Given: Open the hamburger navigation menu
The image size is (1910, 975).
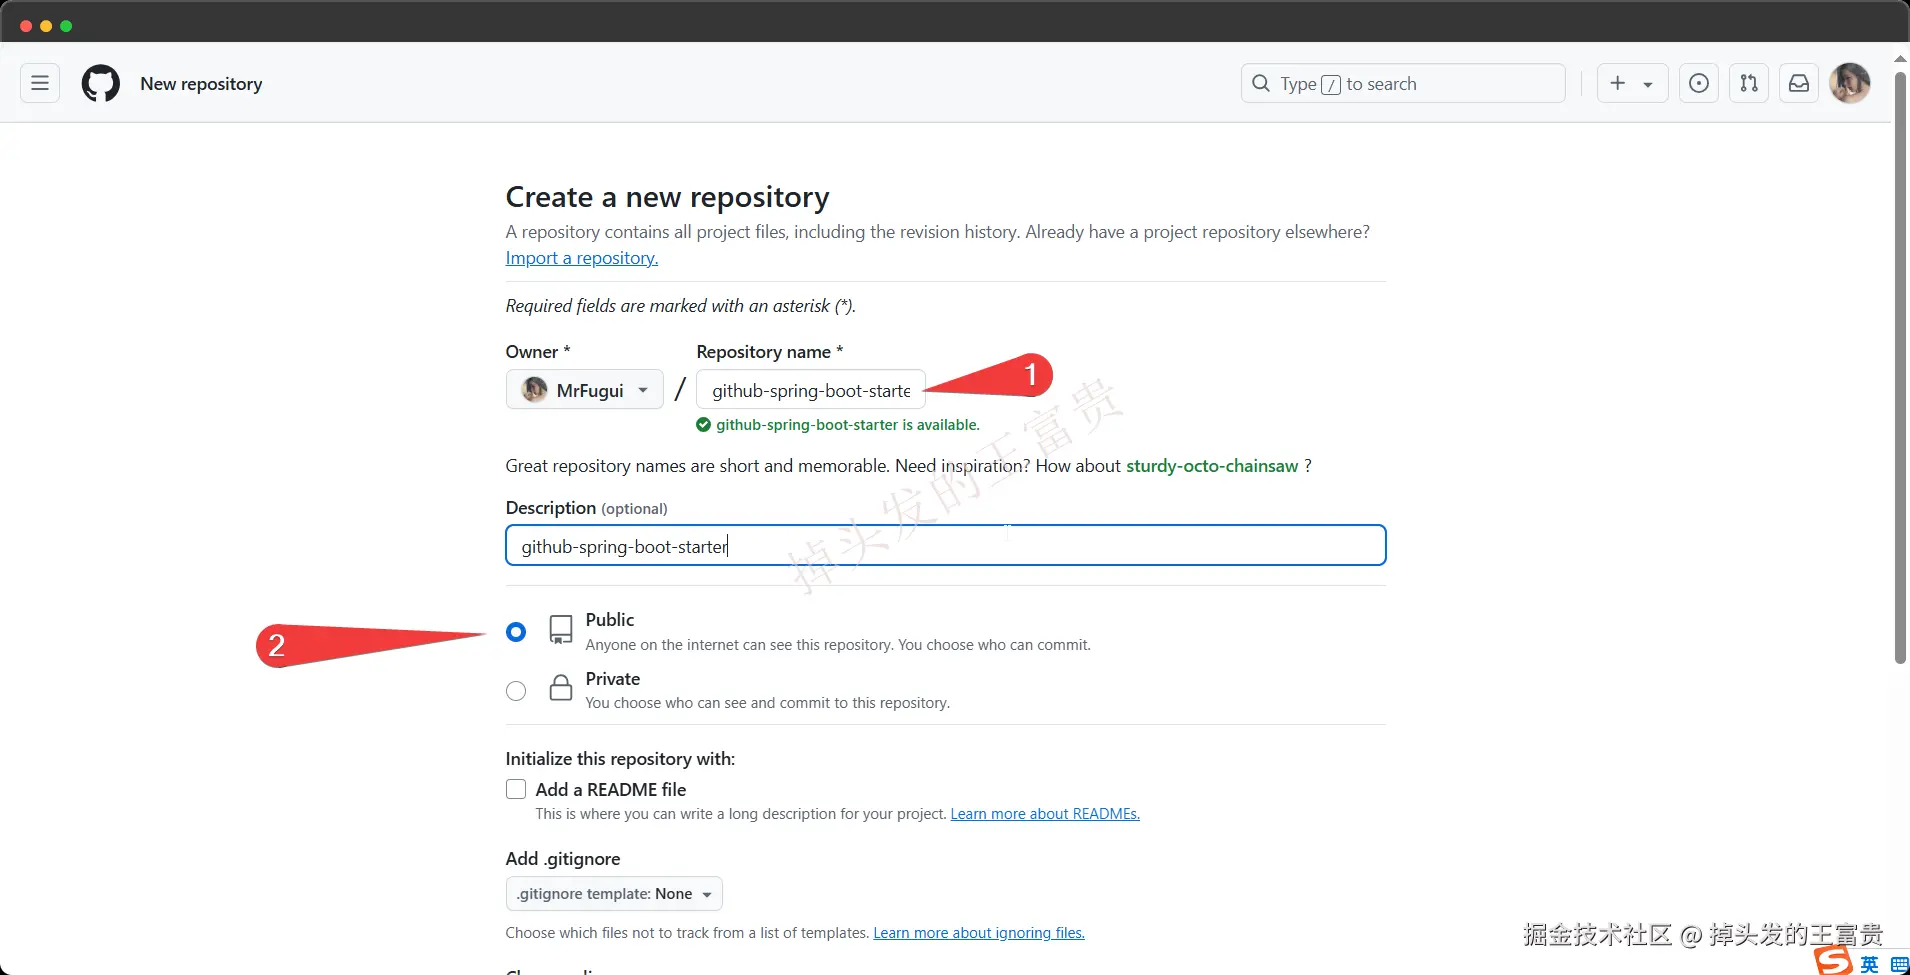Looking at the screenshot, I should (40, 84).
